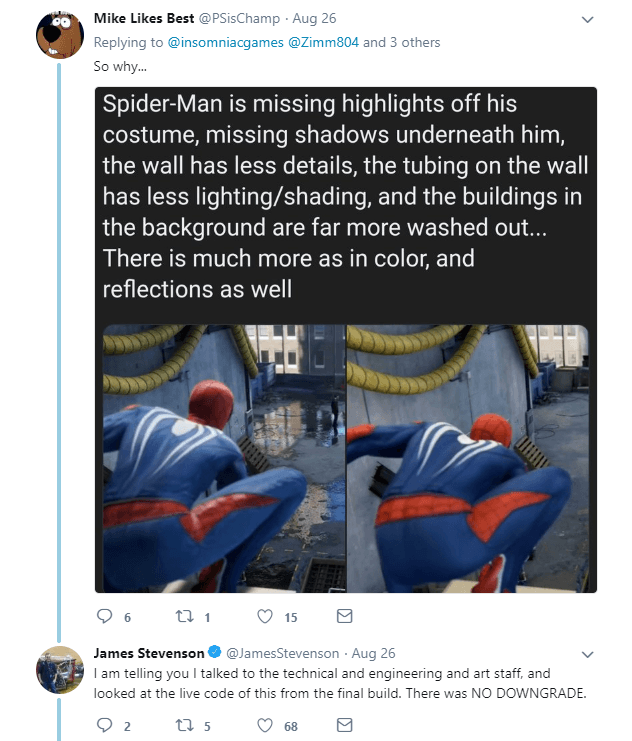632x741 pixels.
Task: Reply to Mike Likes Best's tweet
Action: point(103,616)
